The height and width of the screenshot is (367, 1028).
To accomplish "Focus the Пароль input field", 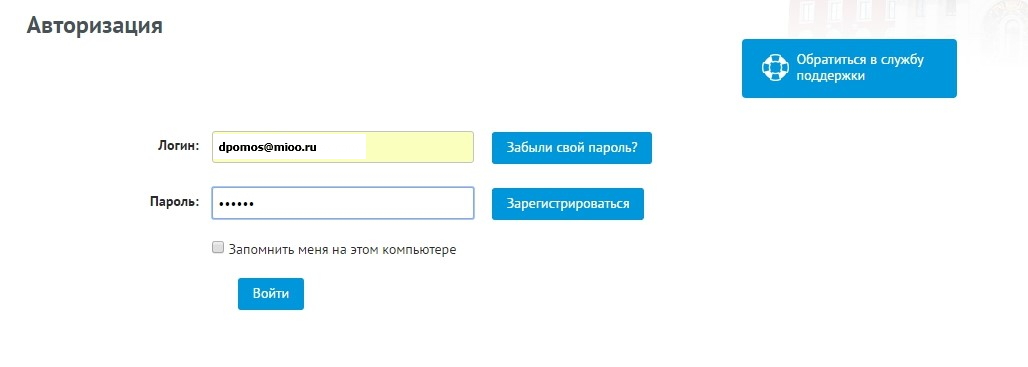I will 342,203.
